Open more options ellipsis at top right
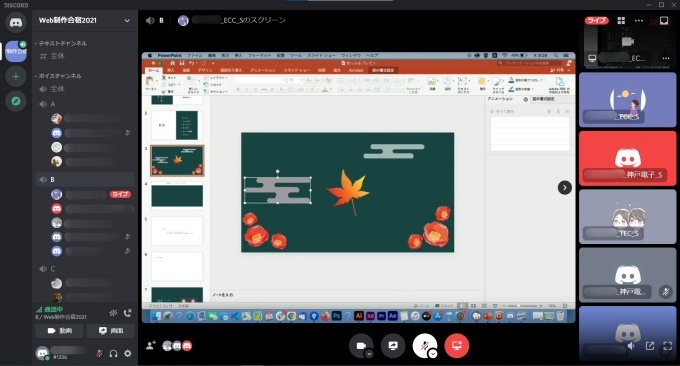This screenshot has width=680, height=366. (x=639, y=20)
